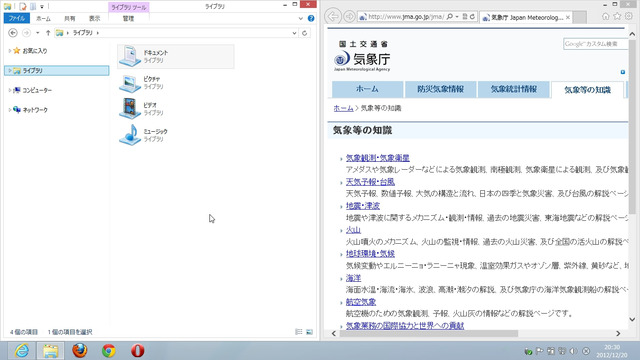Switch to the 共有 ribbon tab

70,18
